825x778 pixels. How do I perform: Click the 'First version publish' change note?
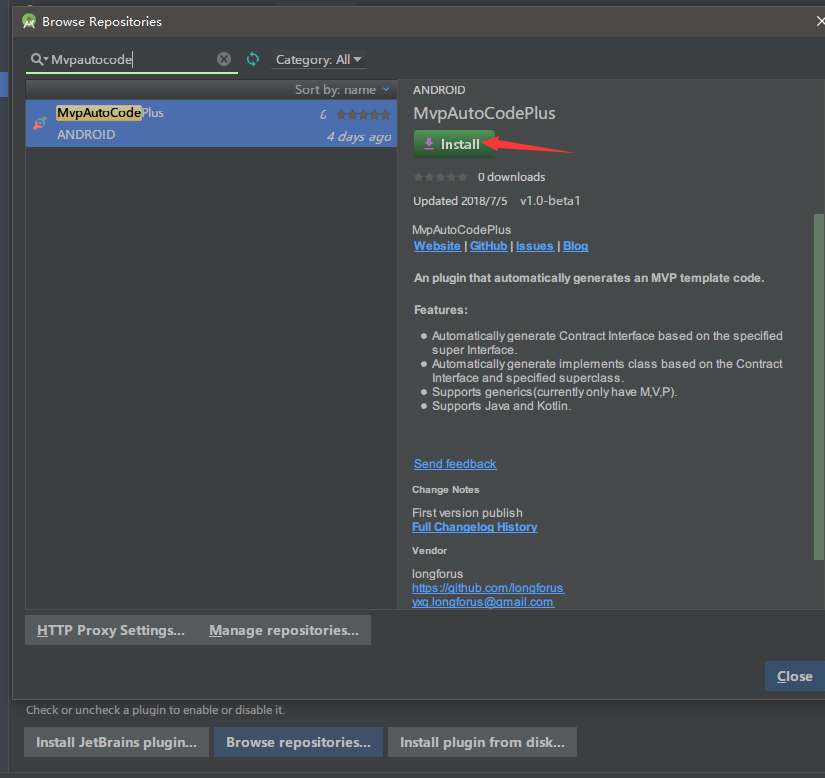pyautogui.click(x=467, y=512)
